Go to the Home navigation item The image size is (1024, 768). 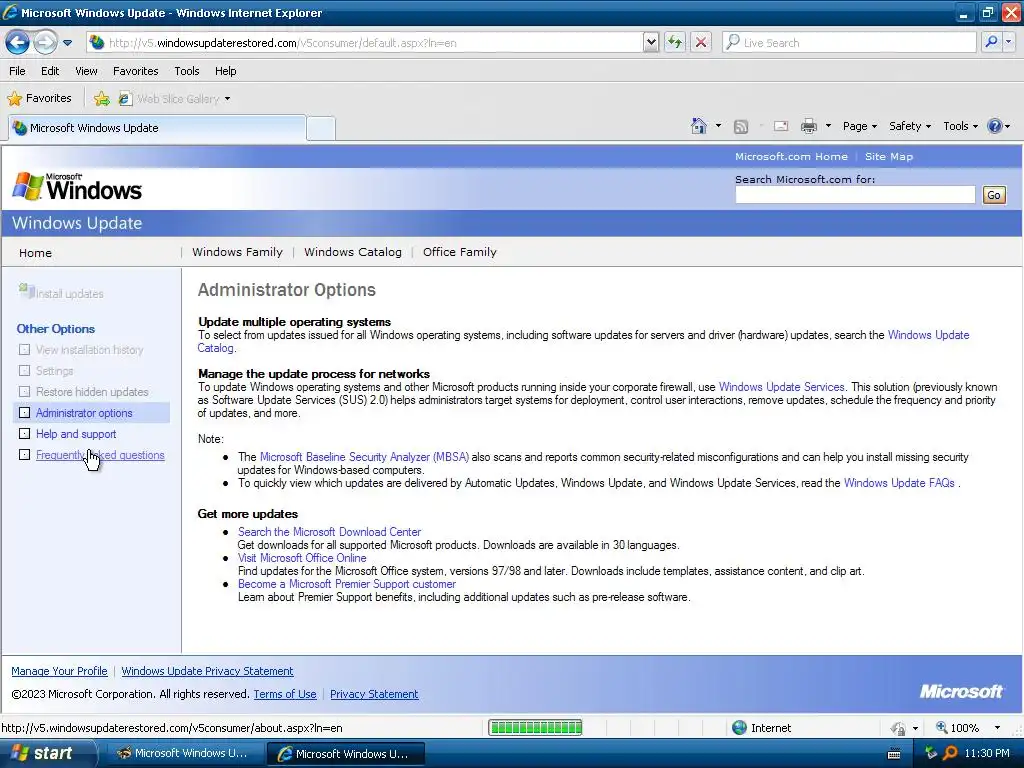pyautogui.click(x=35, y=253)
